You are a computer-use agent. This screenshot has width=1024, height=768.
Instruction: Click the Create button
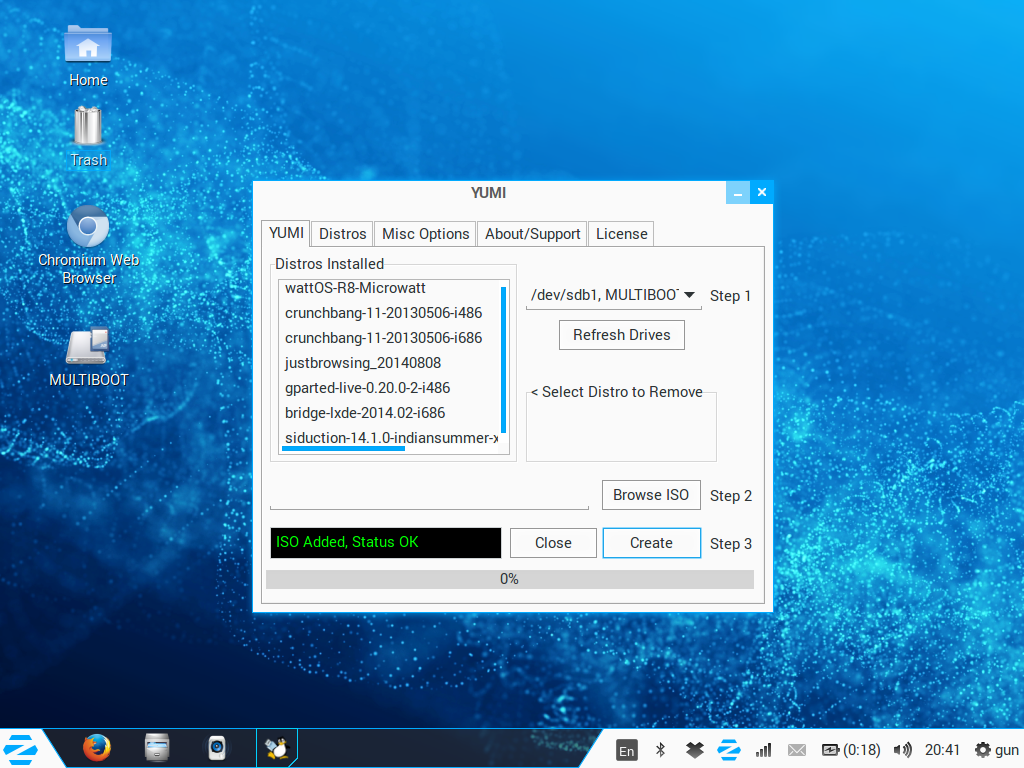652,543
